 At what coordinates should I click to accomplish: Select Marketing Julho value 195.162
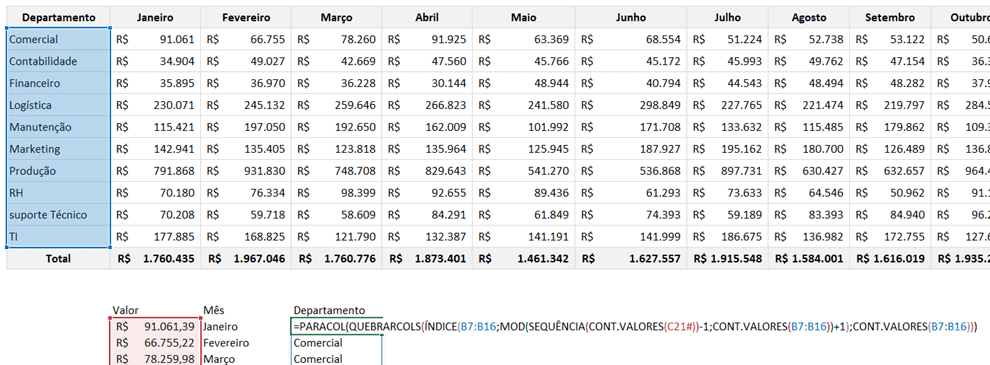point(728,149)
